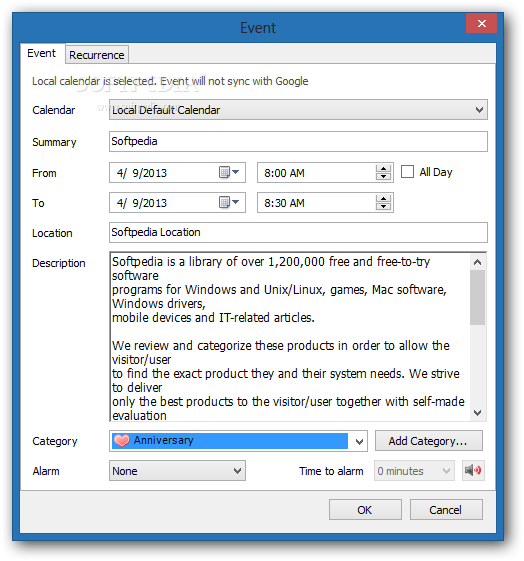Viewport: 524px width, 561px height.
Task: Increase the To time with up spinner
Action: click(x=383, y=199)
